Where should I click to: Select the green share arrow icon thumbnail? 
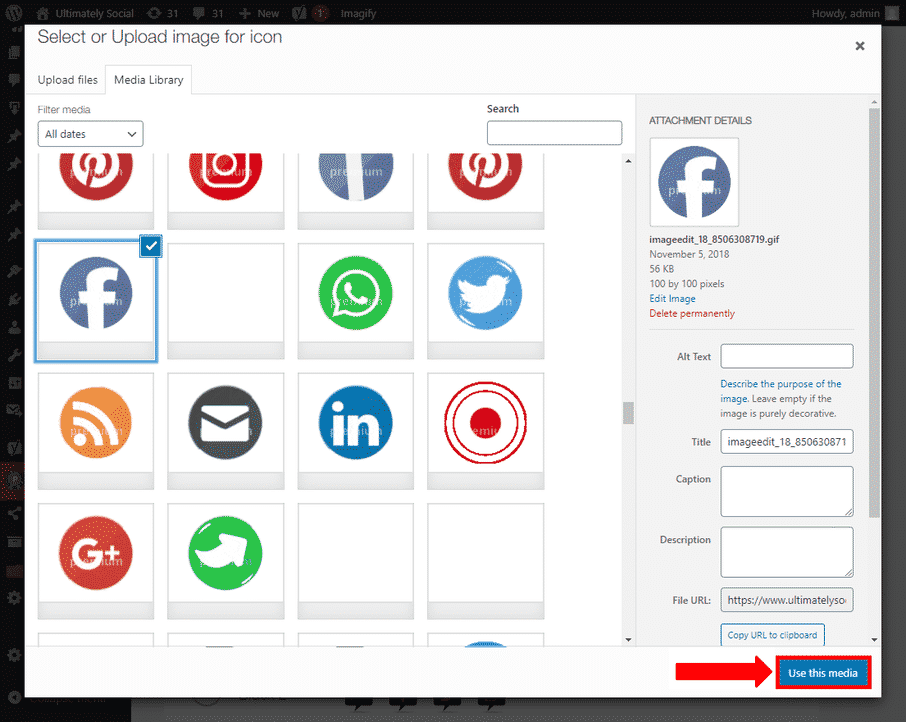(x=225, y=561)
